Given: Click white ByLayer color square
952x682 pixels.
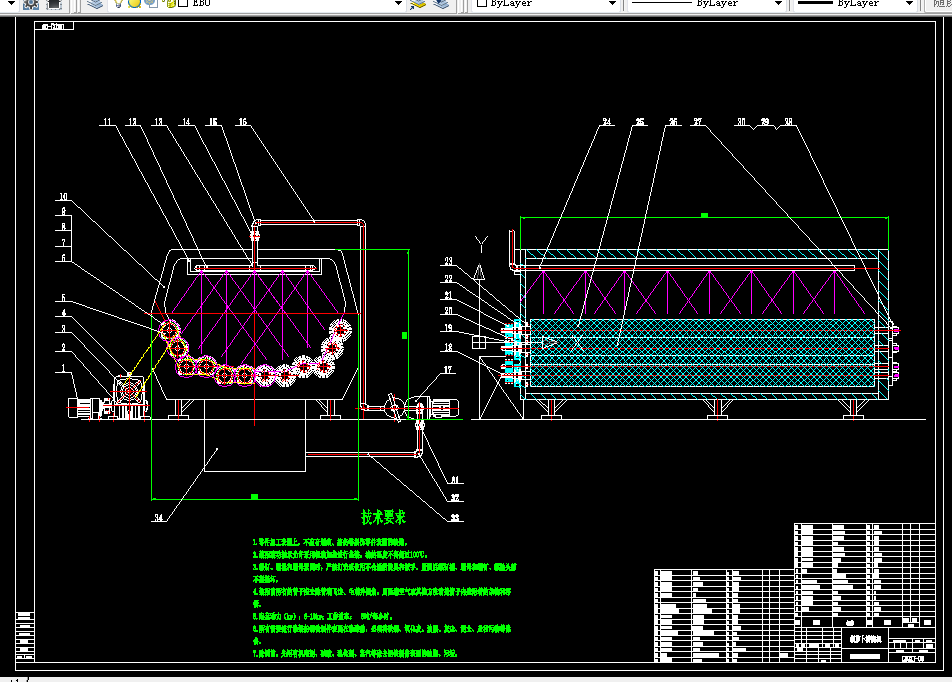Looking at the screenshot, I should (482, 3).
